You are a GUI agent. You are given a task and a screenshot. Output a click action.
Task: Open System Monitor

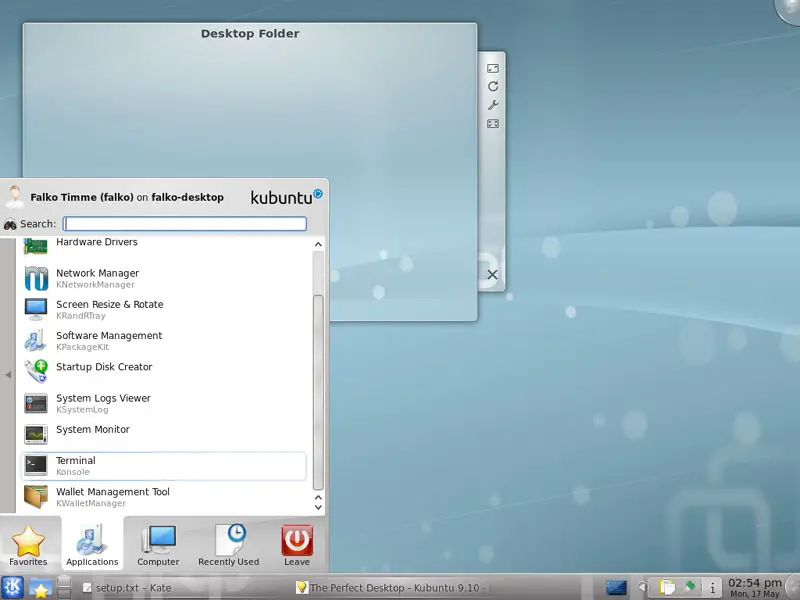tap(164, 435)
